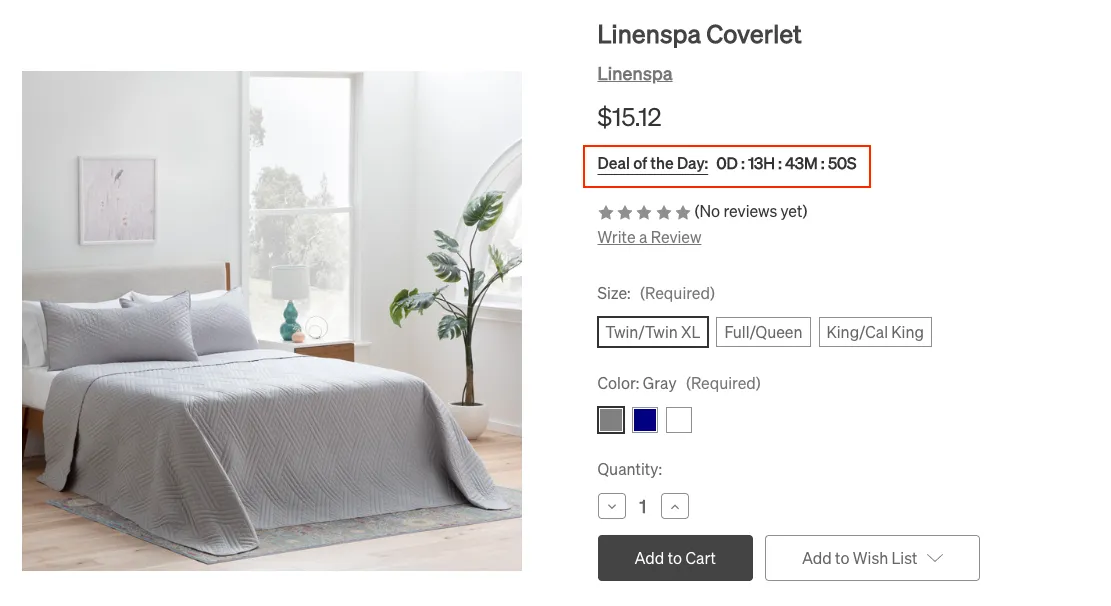The height and width of the screenshot is (606, 1111).
Task: Expand the Add to Wish List dropdown
Action: (872, 558)
